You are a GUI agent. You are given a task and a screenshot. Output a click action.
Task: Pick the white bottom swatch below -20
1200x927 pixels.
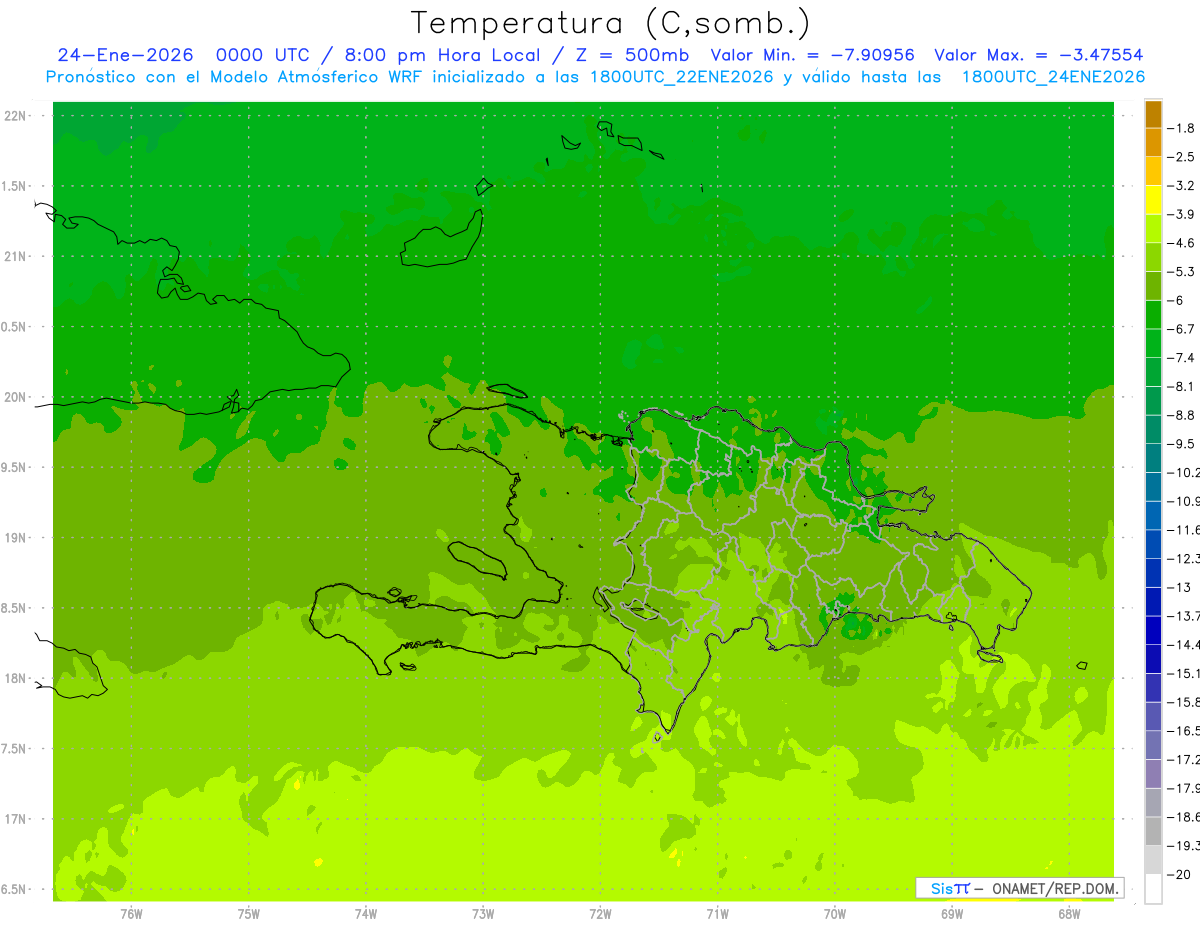pos(1153,889)
